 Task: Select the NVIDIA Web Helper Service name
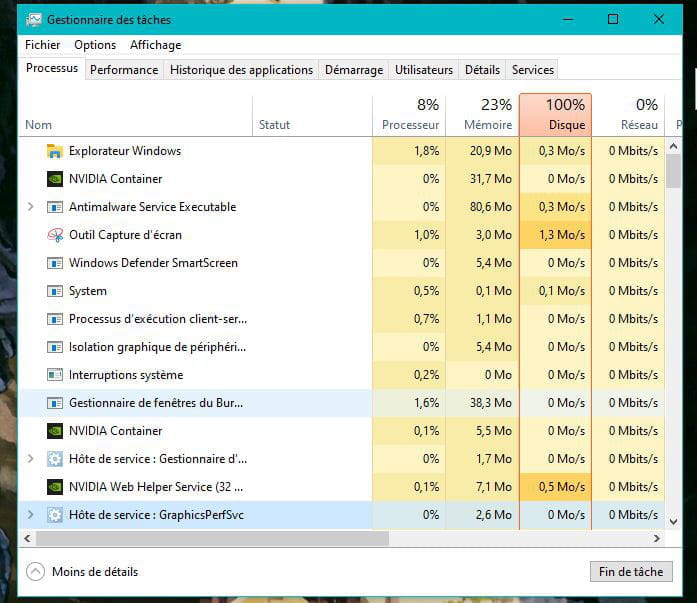pyautogui.click(x=156, y=487)
